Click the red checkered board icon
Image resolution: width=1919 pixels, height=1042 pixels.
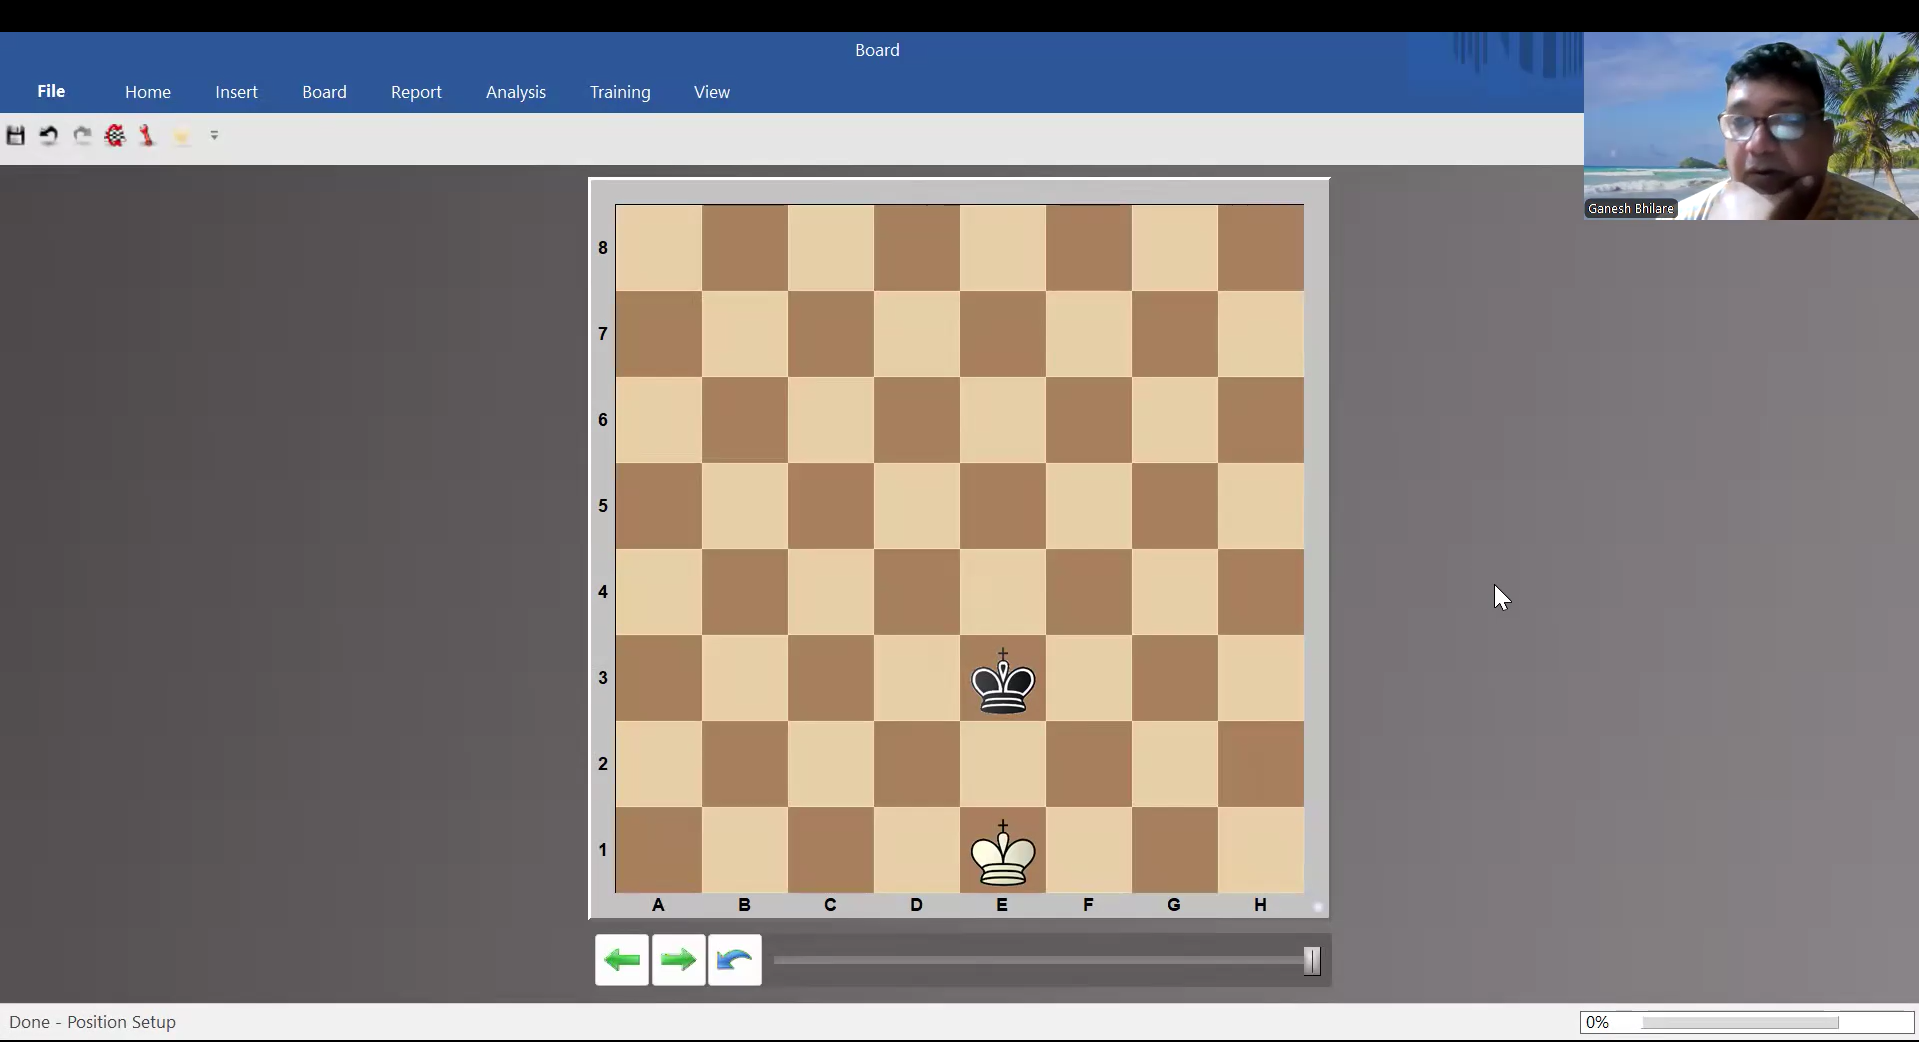(x=115, y=136)
